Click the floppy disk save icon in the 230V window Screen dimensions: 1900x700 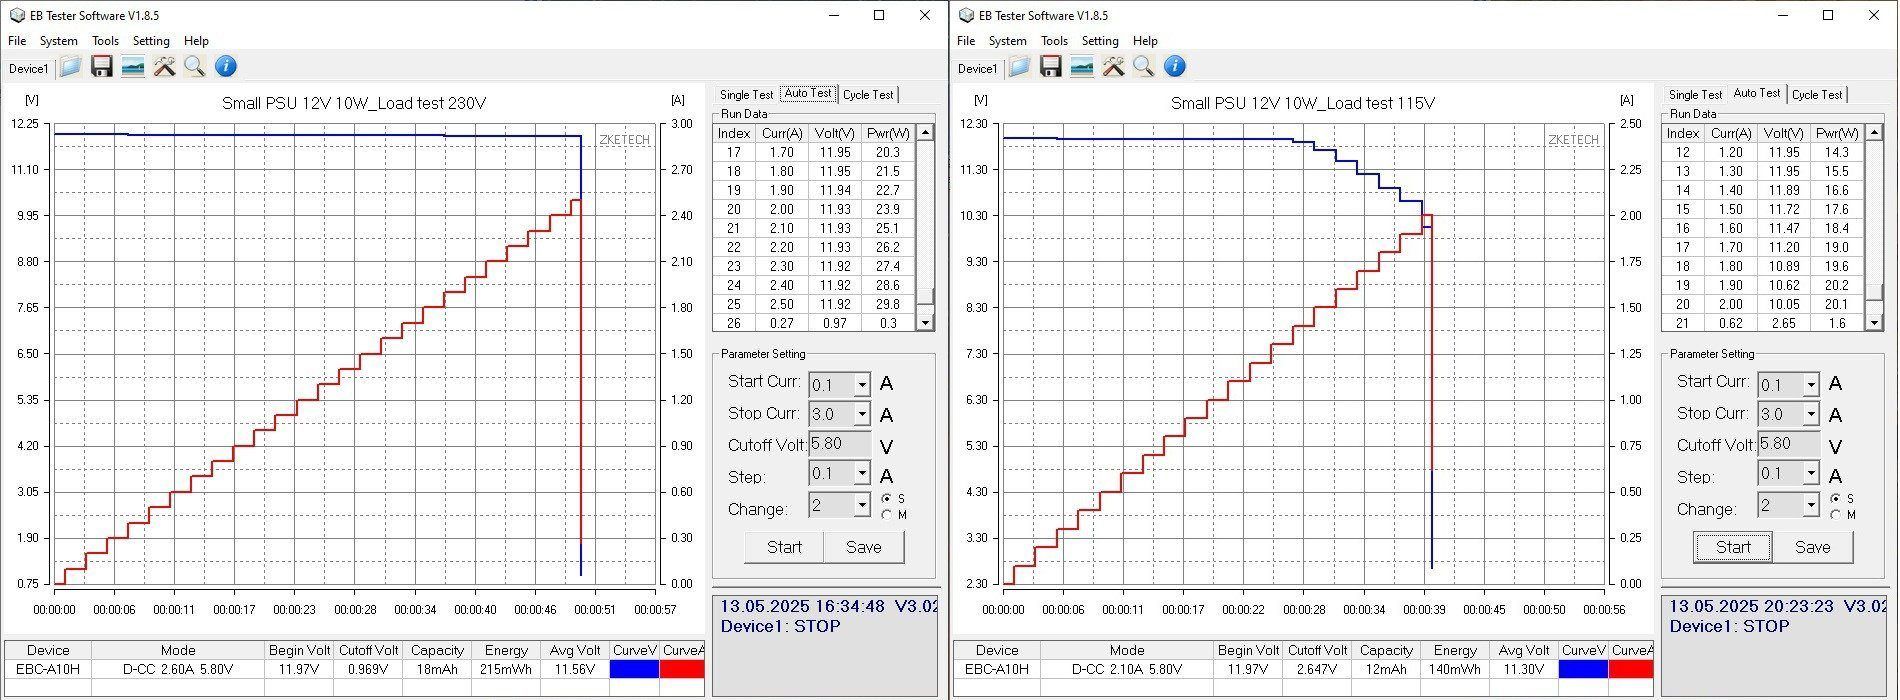tap(101, 67)
